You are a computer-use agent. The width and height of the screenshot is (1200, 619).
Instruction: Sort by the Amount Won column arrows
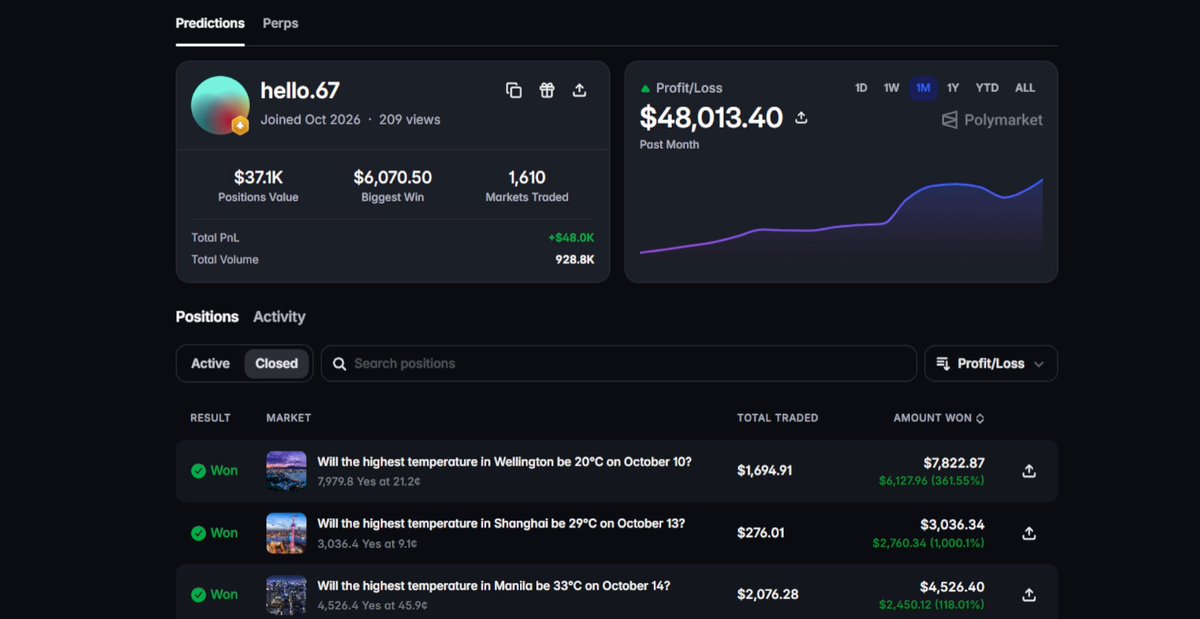click(x=980, y=418)
